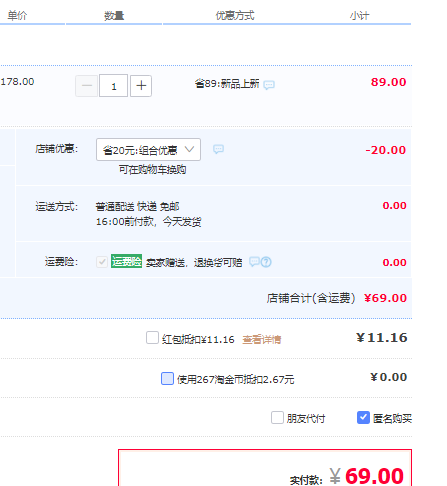
Task: Click the disabled 运费险 checkbox
Action: [102, 262]
